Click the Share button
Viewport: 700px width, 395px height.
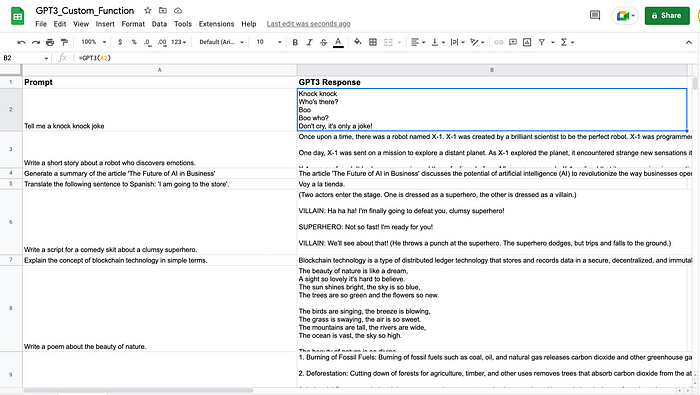point(667,16)
